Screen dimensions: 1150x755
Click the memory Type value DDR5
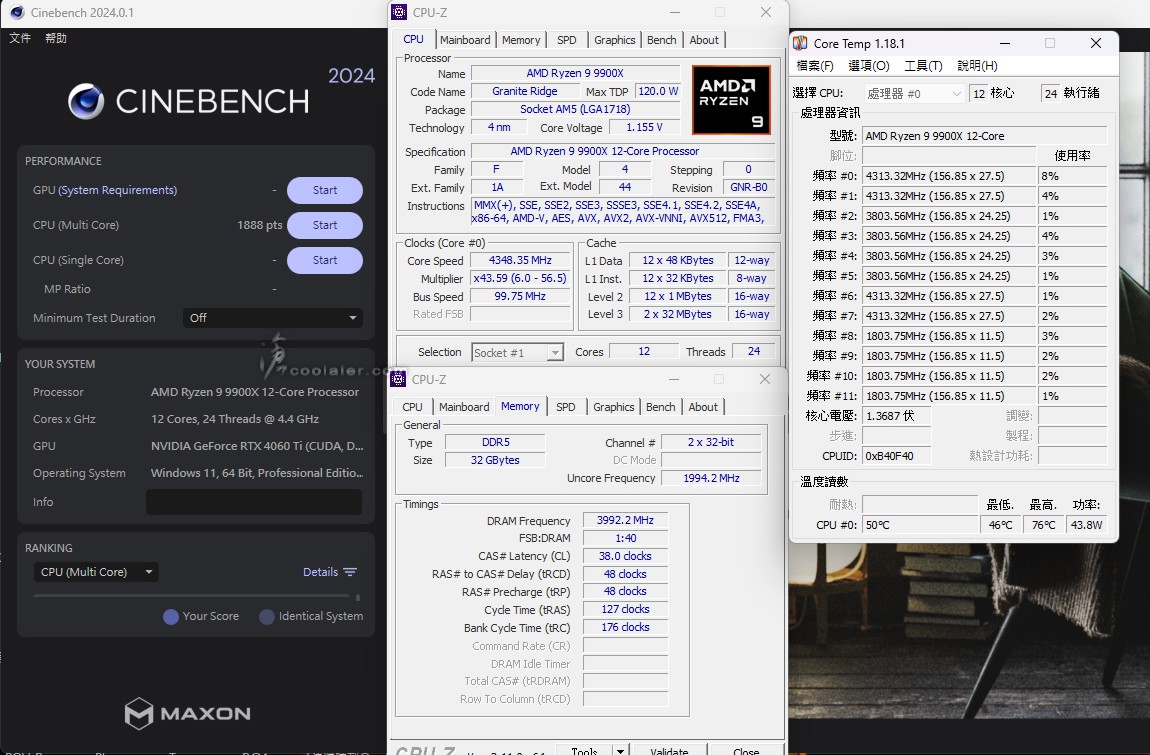click(495, 442)
